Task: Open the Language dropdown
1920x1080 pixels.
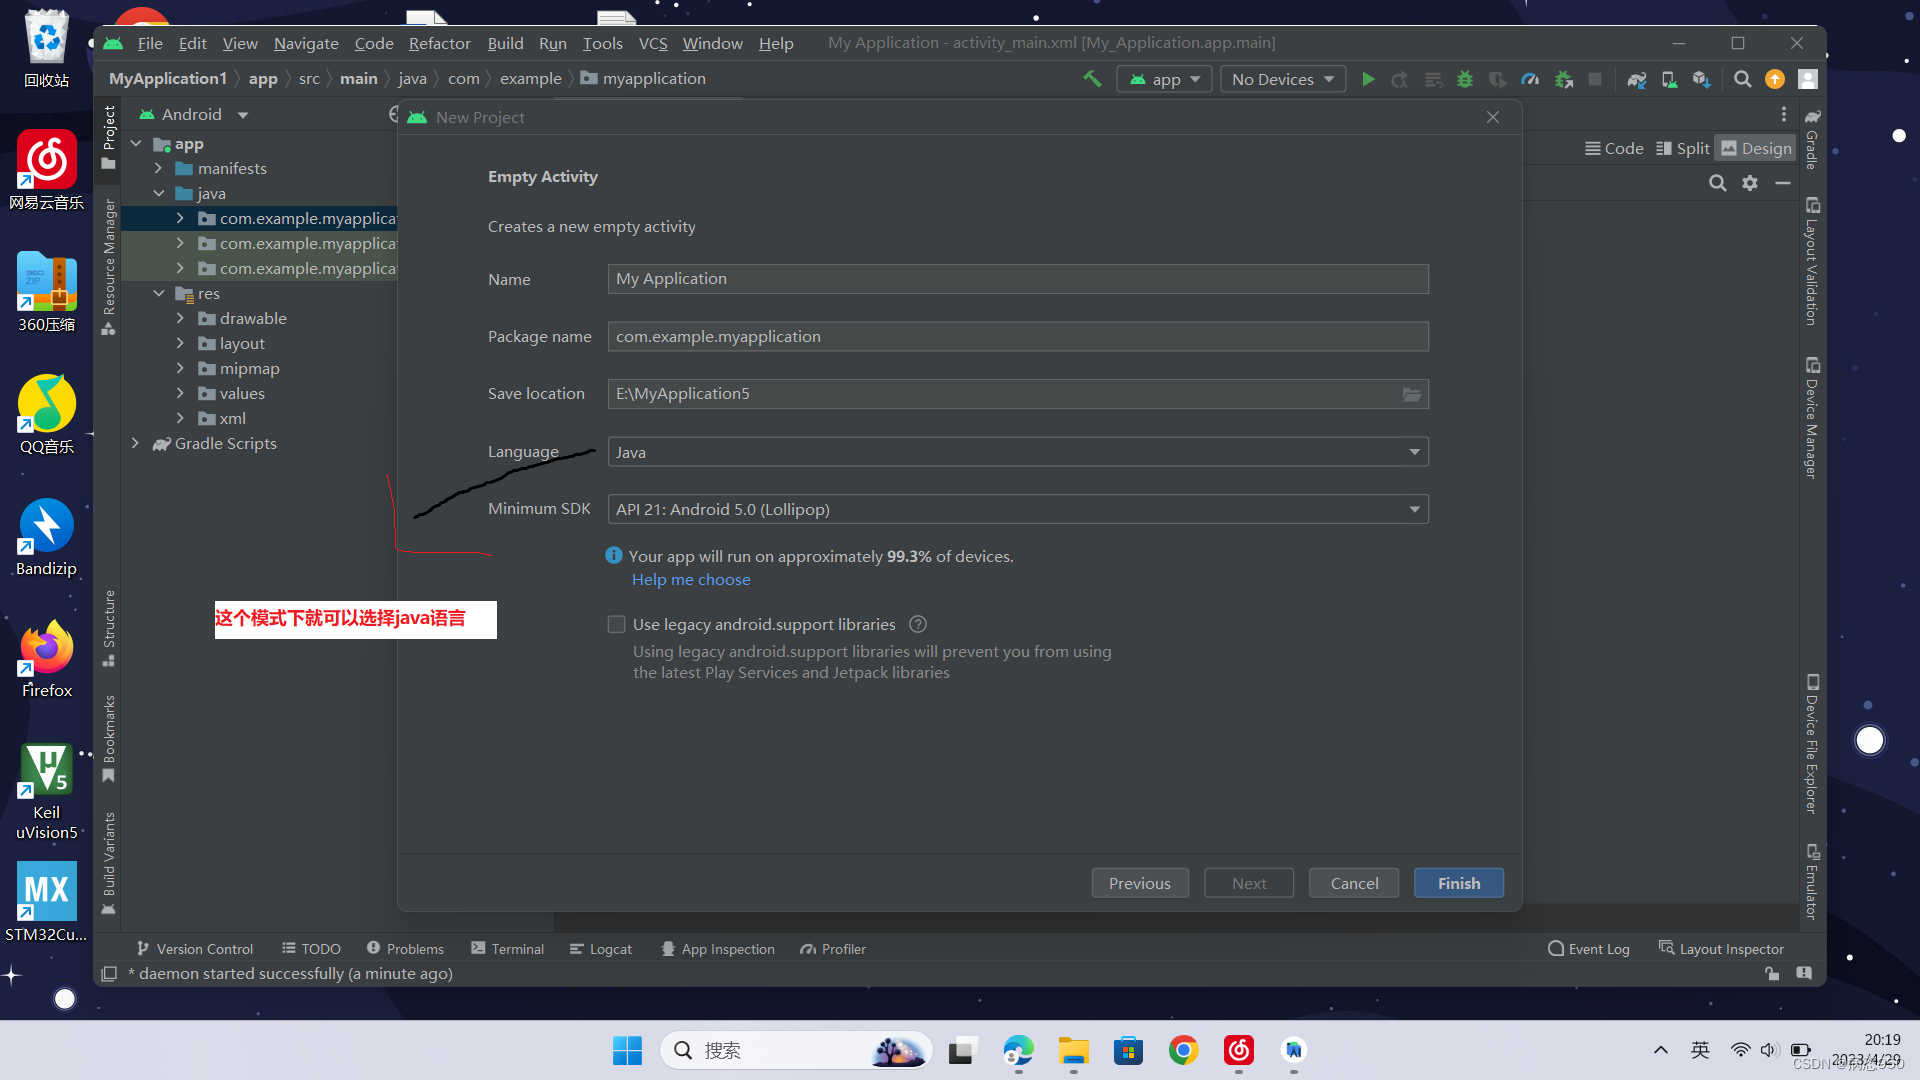Action: (1017, 452)
